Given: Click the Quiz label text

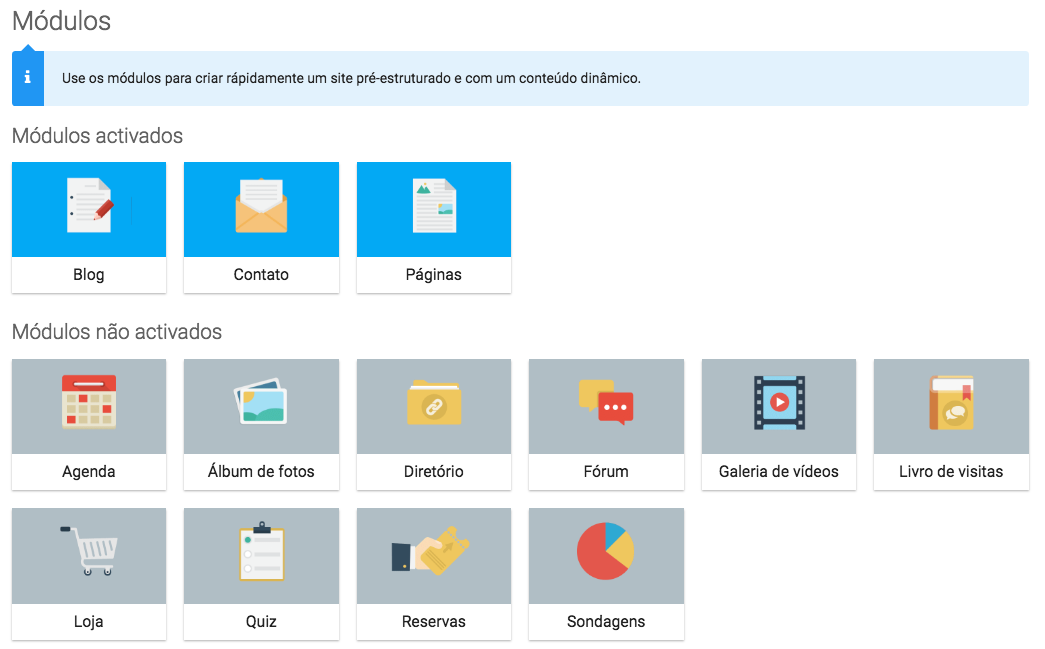Looking at the screenshot, I should 261,622.
